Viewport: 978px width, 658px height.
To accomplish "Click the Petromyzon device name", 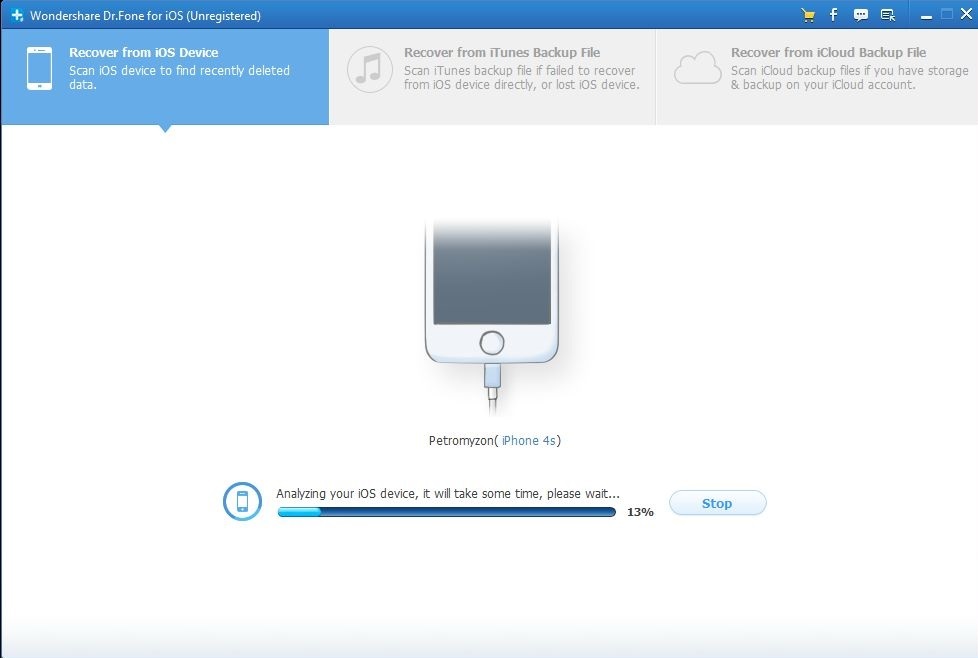I will tap(461, 441).
